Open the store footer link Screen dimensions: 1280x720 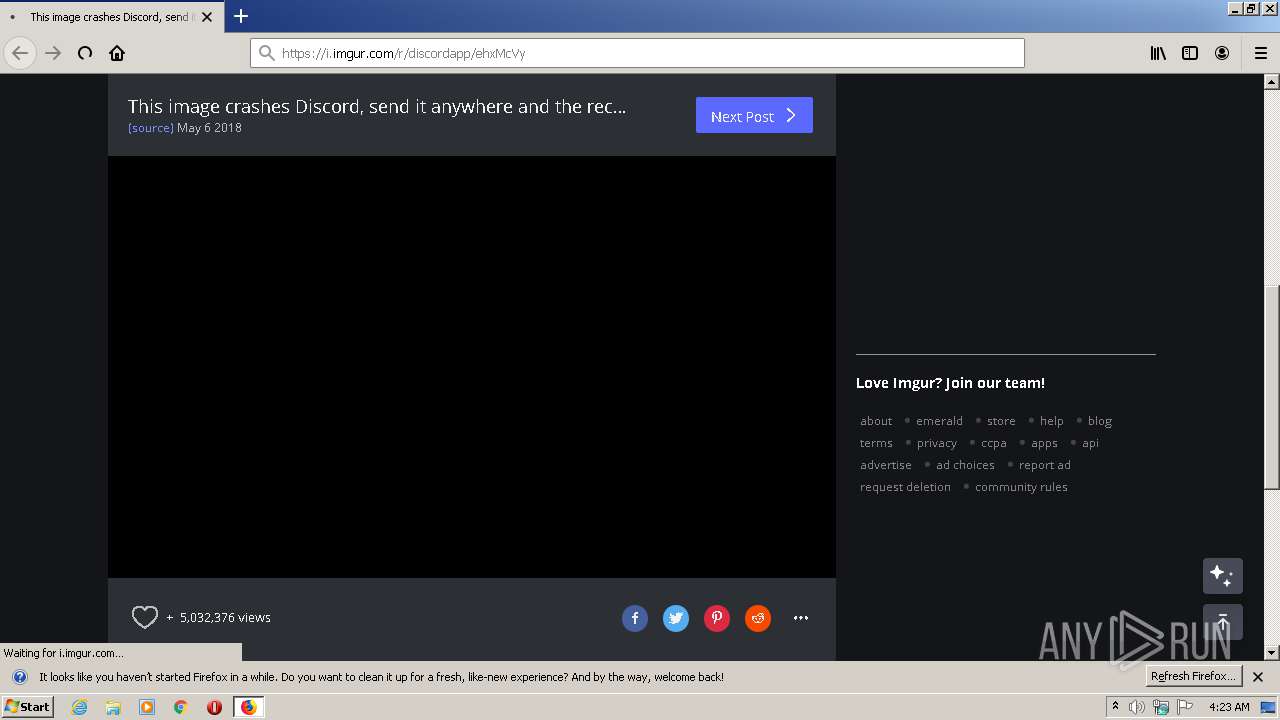(x=1001, y=421)
